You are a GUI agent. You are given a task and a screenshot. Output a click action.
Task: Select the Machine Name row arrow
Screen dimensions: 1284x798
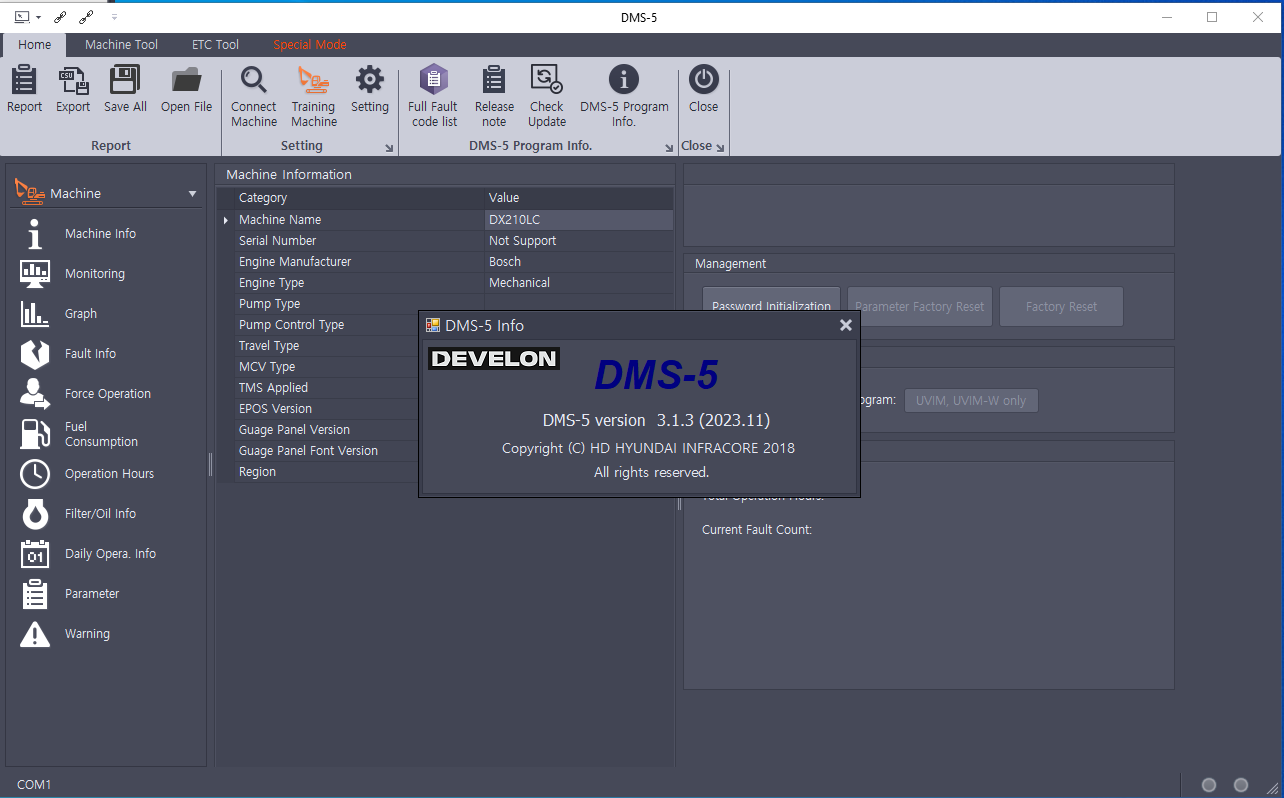pos(226,220)
